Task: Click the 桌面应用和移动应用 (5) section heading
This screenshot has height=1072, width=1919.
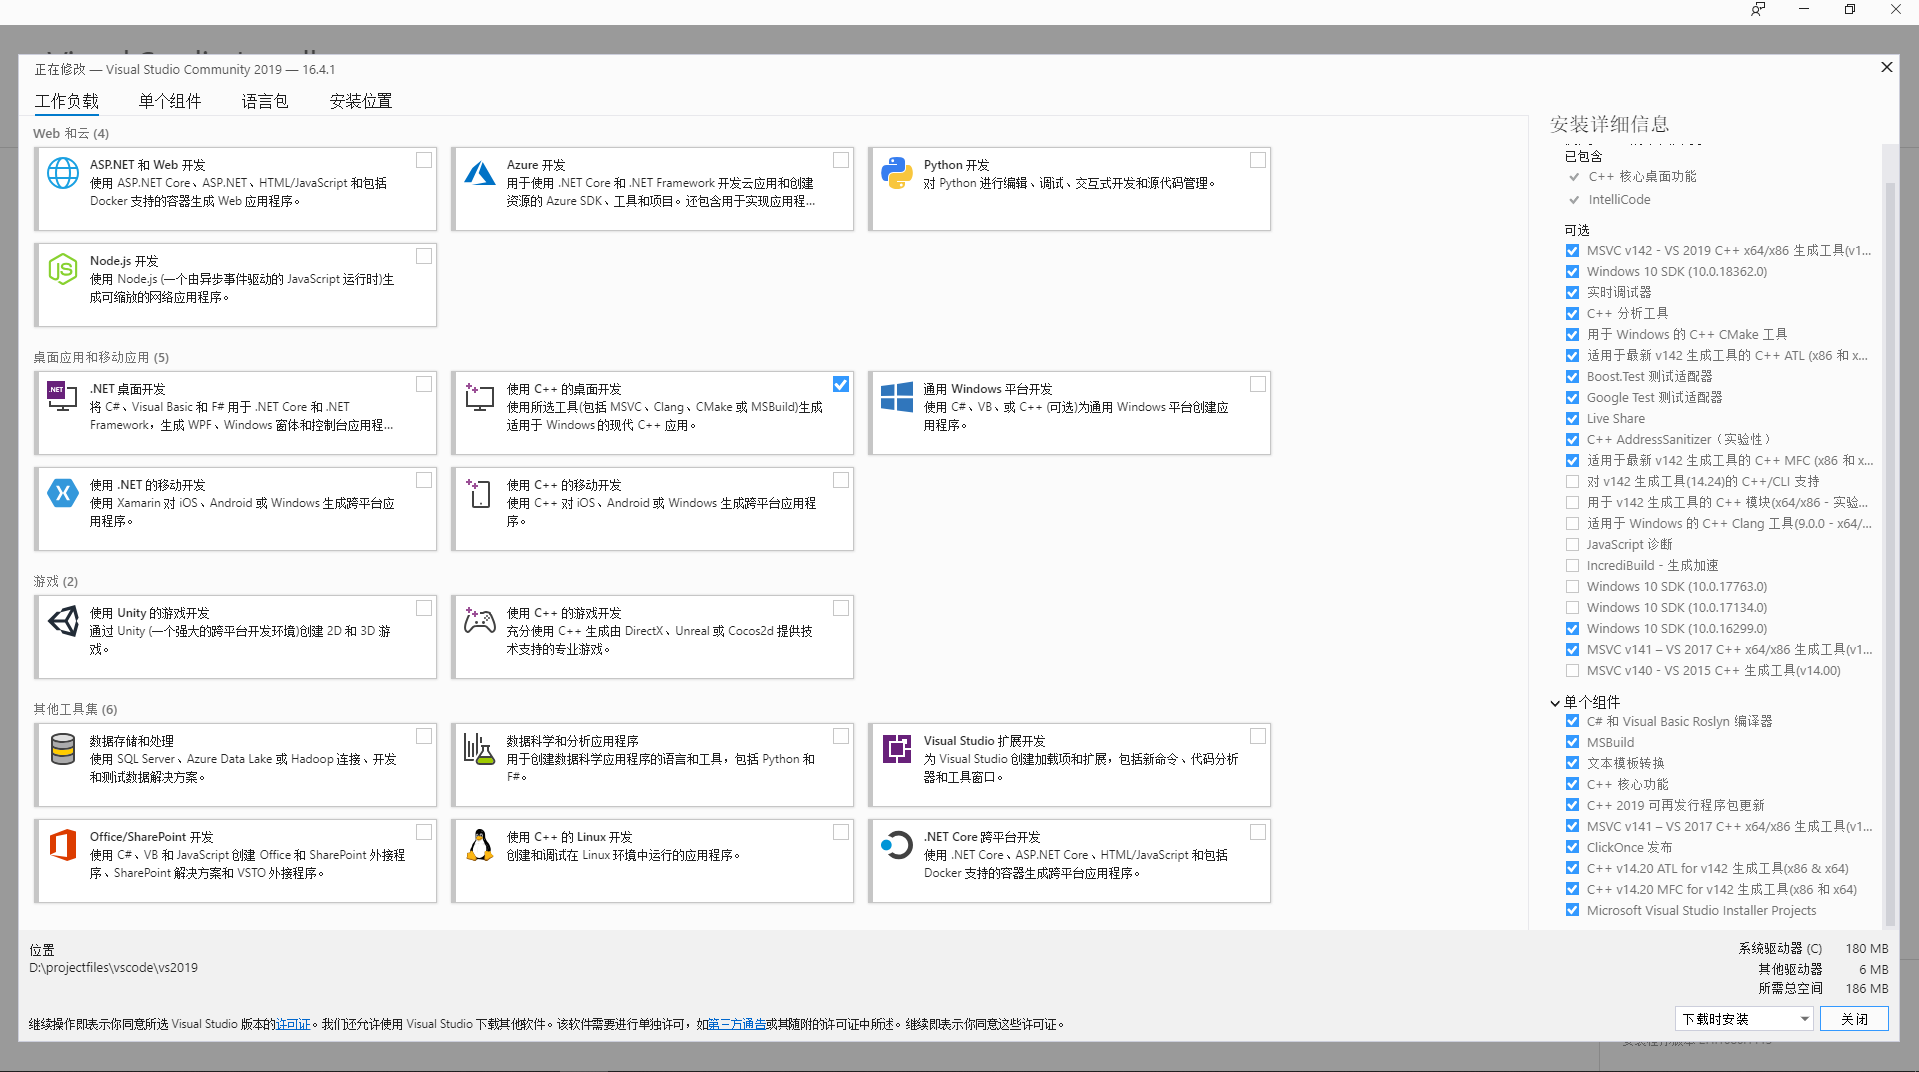Action: point(101,357)
